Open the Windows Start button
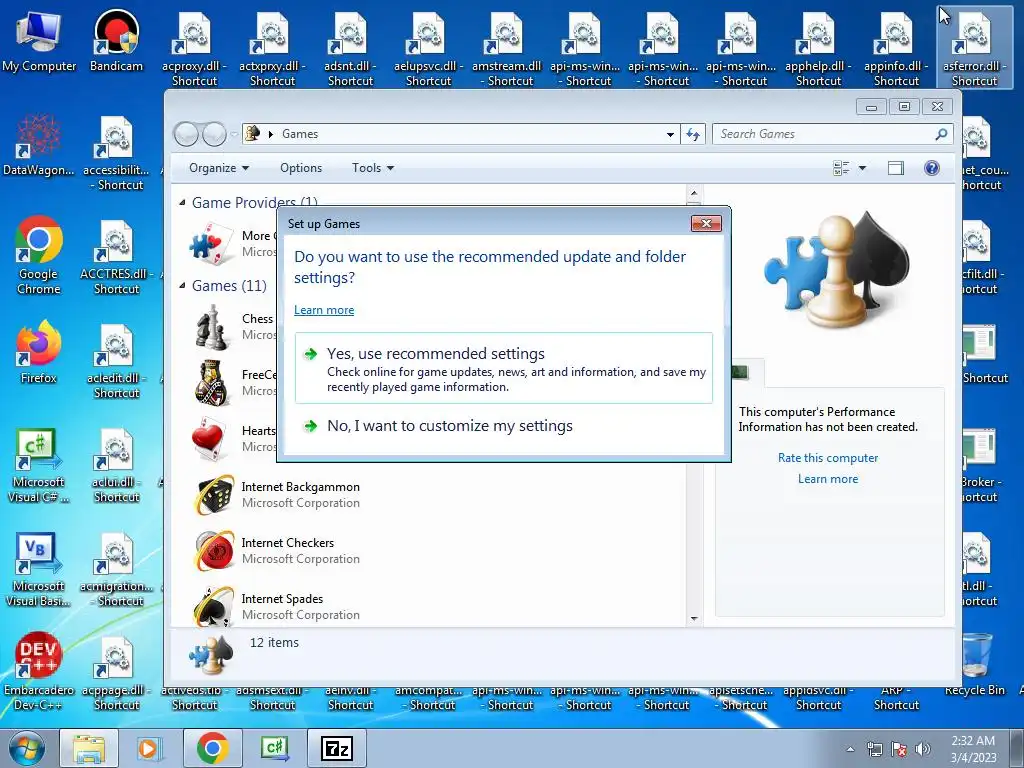The width and height of the screenshot is (1024, 768). (26, 749)
